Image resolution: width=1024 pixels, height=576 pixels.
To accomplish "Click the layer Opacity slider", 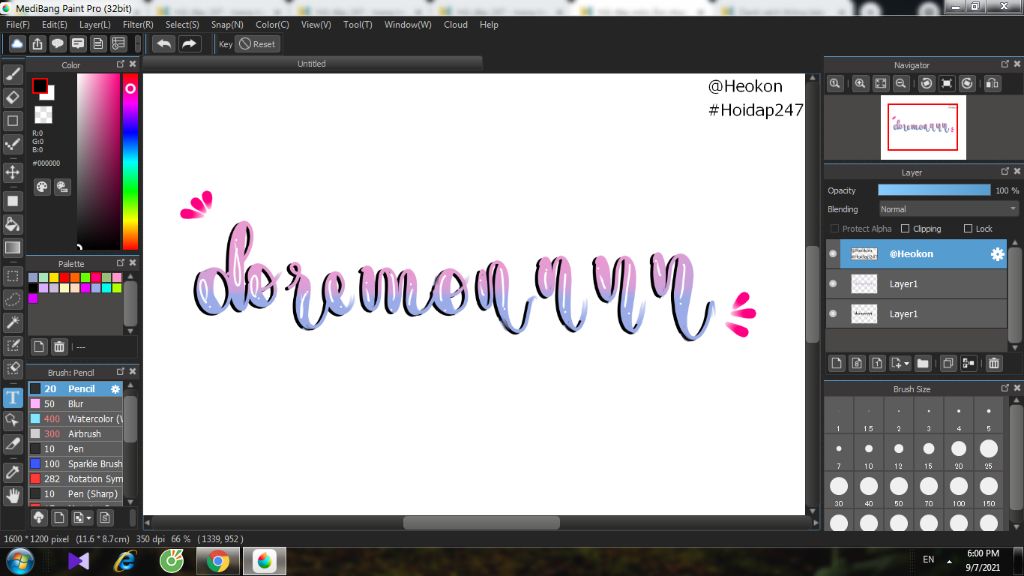I will tap(934, 190).
